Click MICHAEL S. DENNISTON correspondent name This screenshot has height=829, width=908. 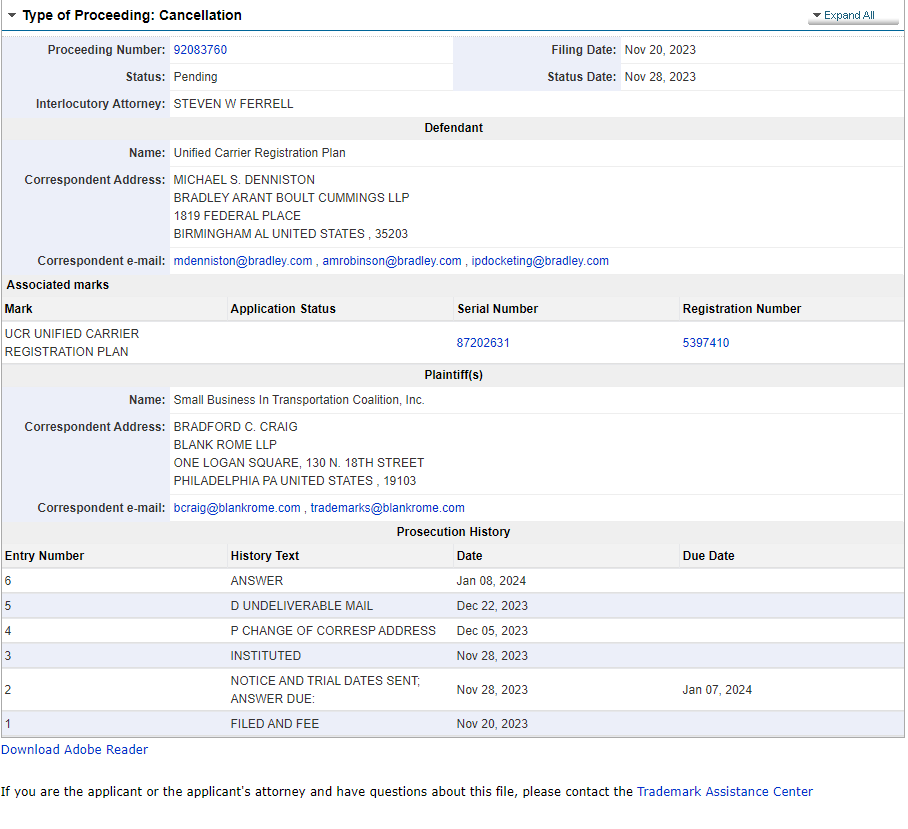point(244,180)
